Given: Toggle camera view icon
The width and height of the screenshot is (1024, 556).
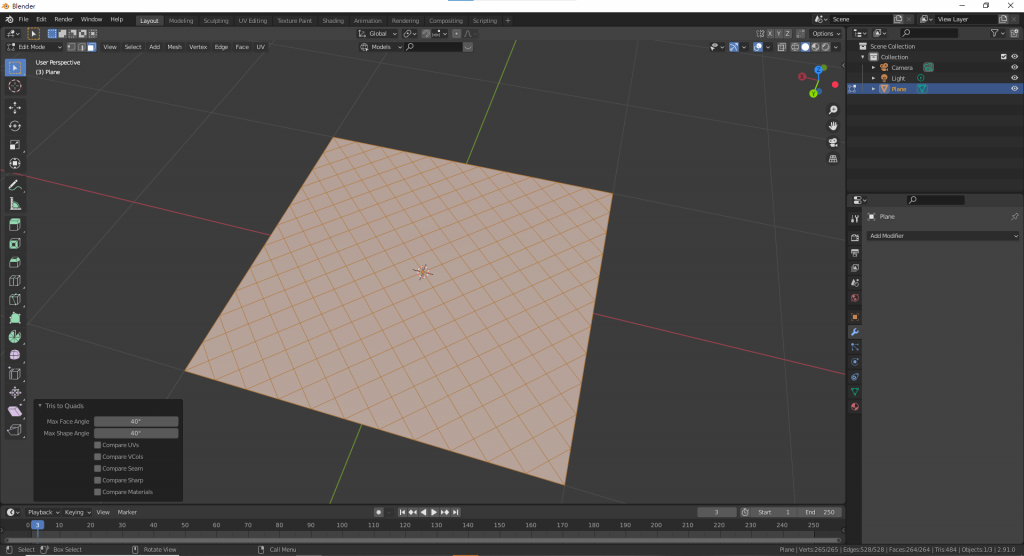Looking at the screenshot, I should 833,142.
